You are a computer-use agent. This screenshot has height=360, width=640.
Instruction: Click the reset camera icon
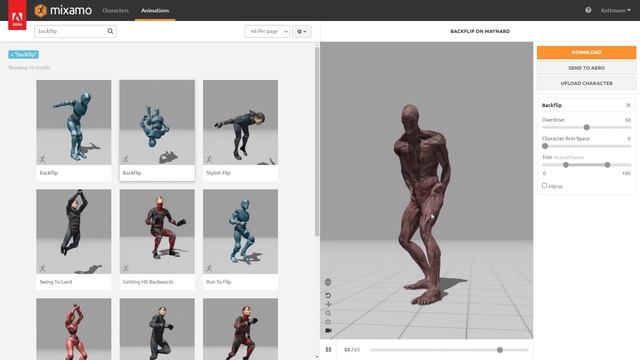pos(328,295)
